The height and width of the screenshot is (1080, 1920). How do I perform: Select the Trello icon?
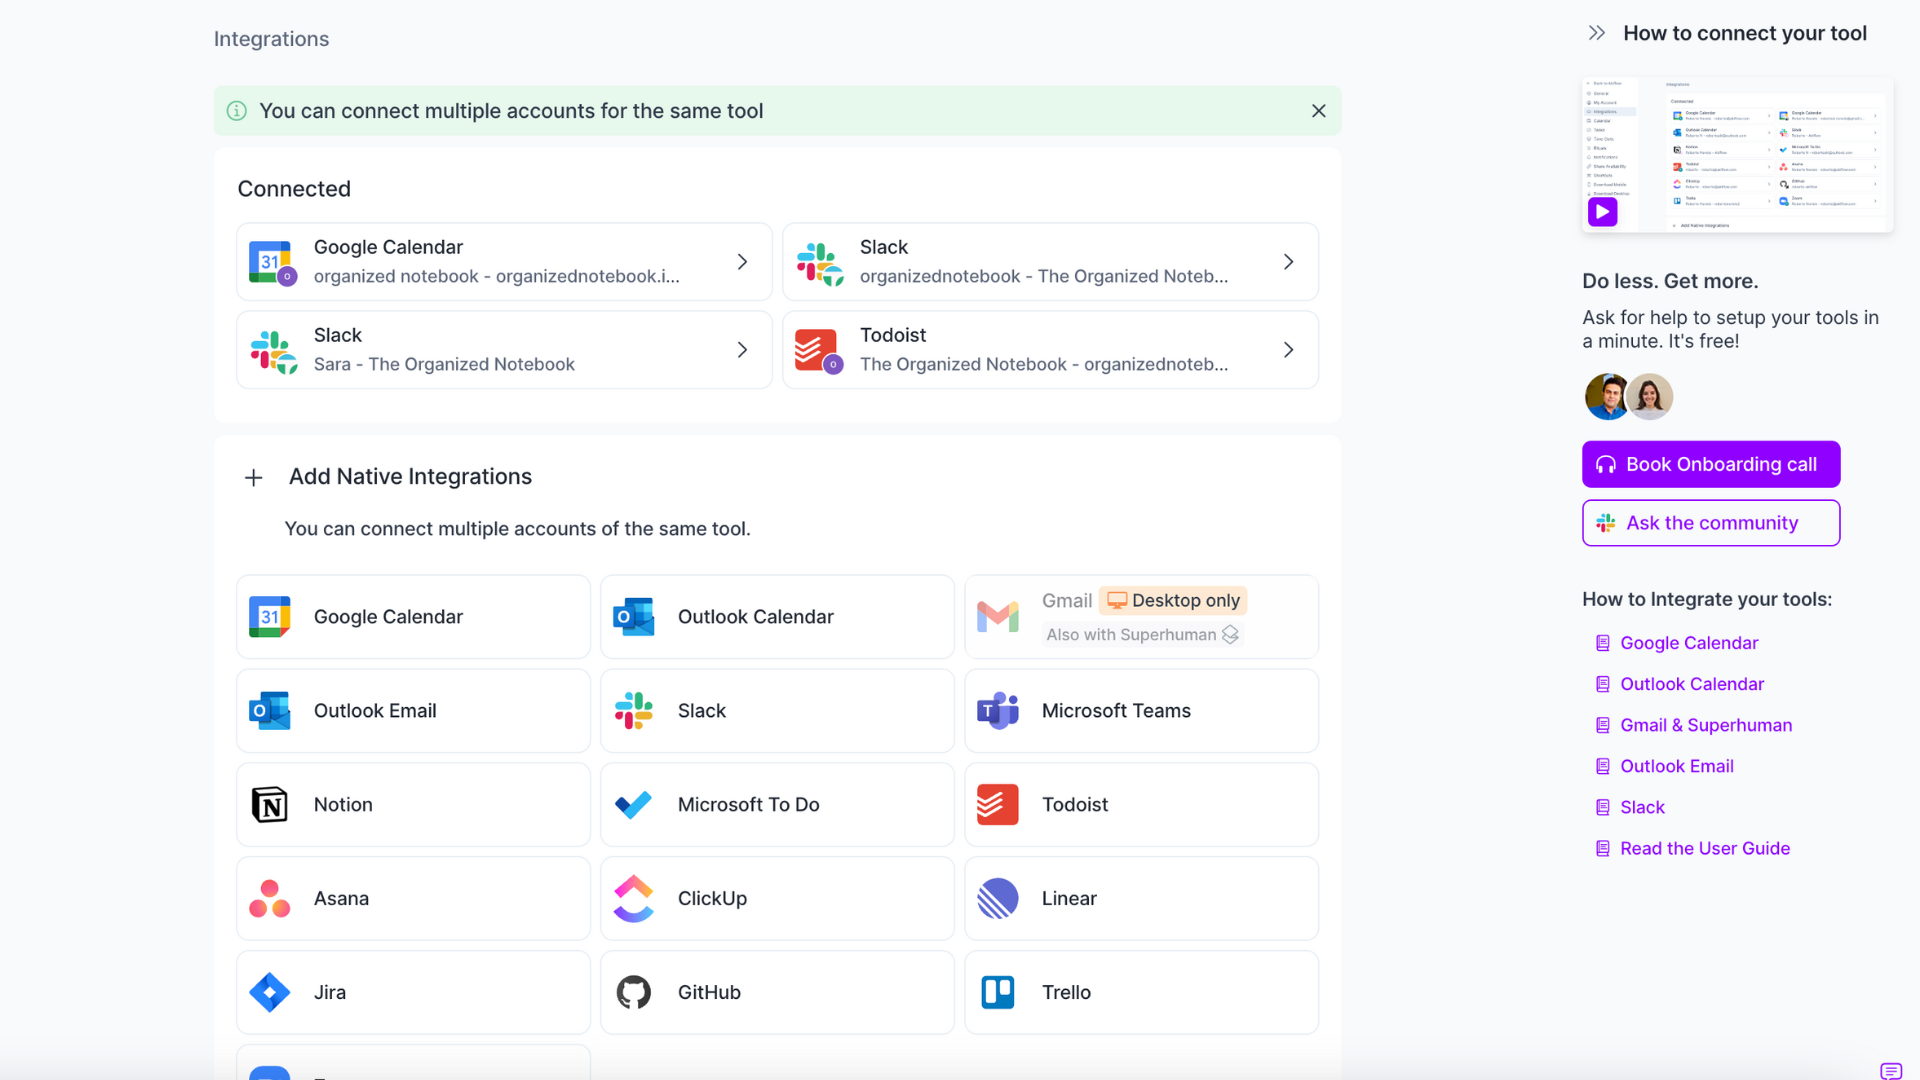[997, 992]
